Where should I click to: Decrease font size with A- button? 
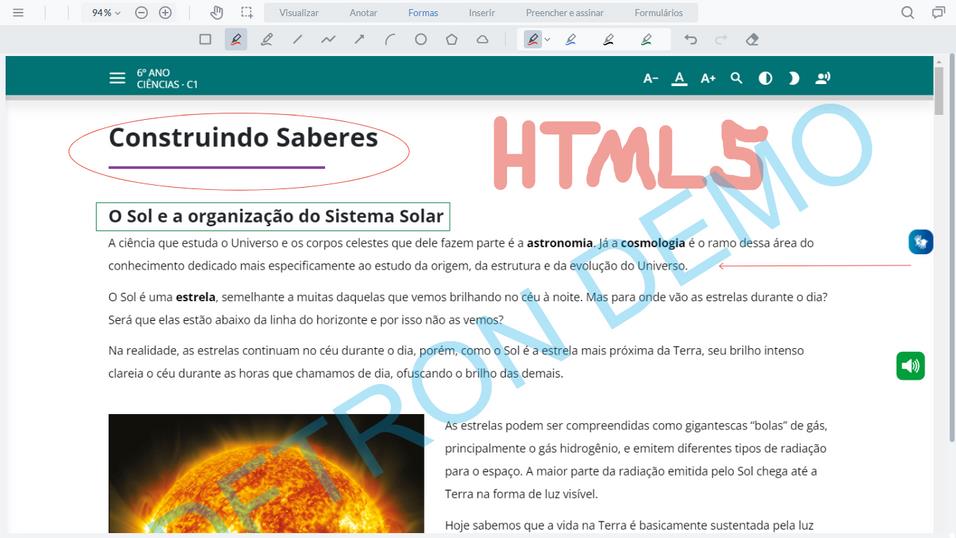pos(650,78)
